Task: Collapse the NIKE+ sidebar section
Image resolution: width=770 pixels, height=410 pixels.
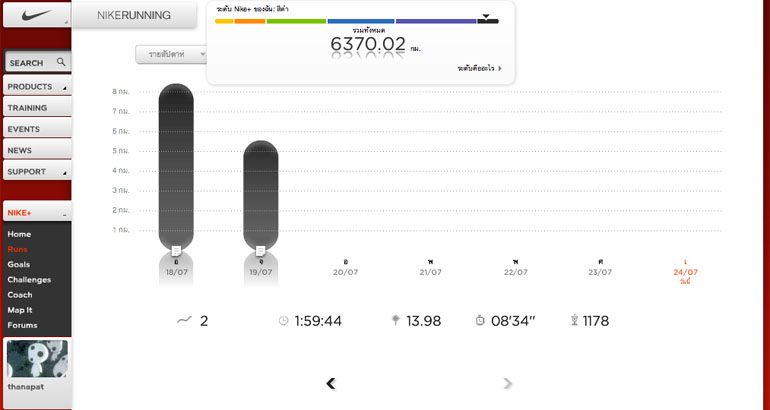Action: 64,213
